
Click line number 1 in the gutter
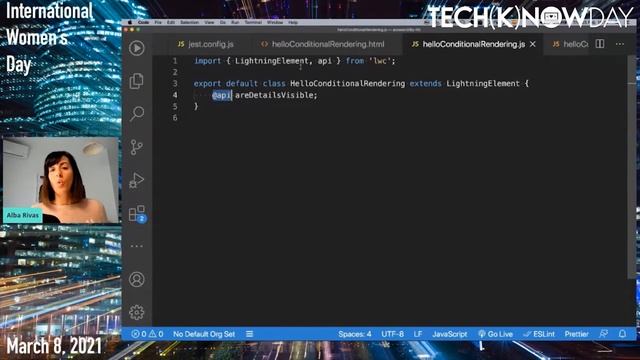click(x=175, y=61)
